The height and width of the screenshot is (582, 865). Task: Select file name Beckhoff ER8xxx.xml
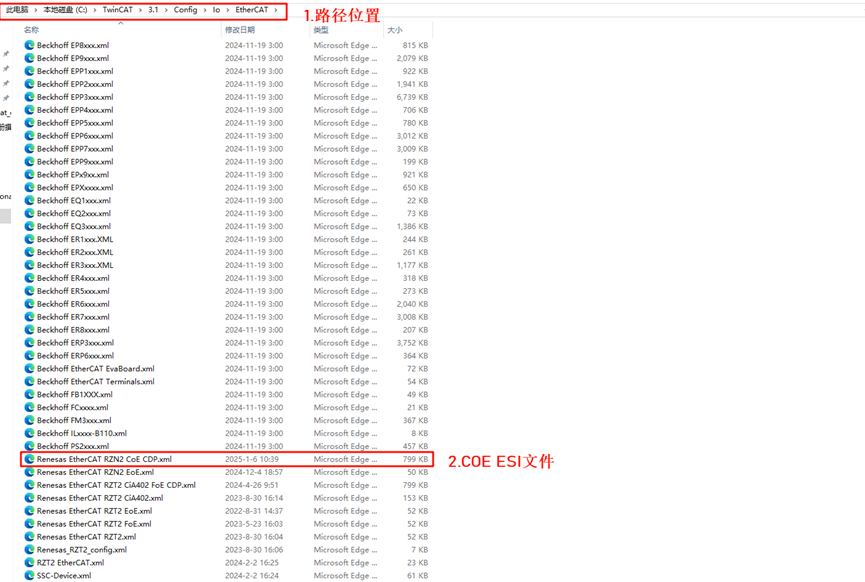point(73,330)
